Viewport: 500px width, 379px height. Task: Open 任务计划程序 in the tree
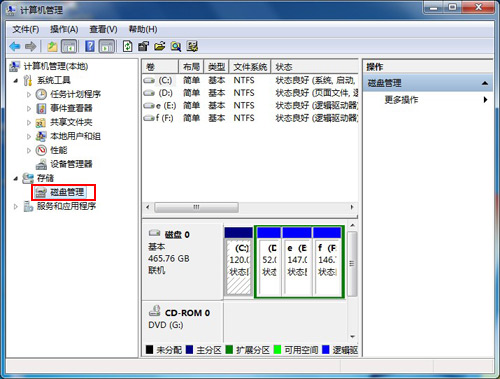point(75,94)
